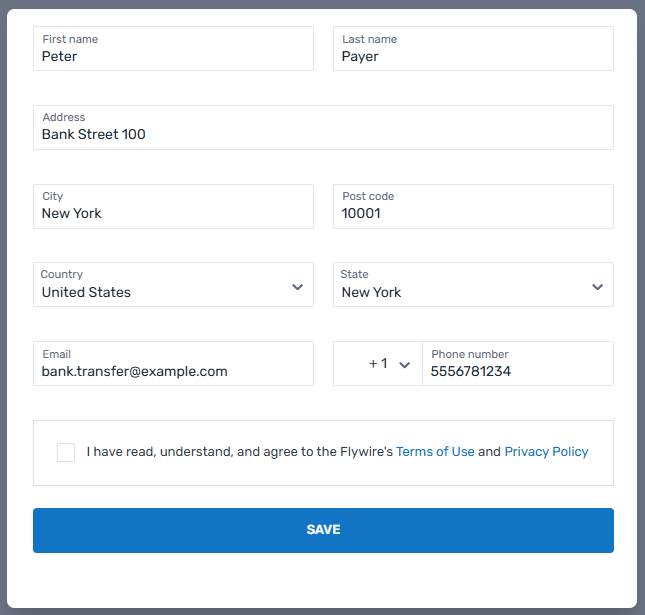Screen dimensions: 645x615
Task: Open the Terms of Use link
Action: click(435, 452)
